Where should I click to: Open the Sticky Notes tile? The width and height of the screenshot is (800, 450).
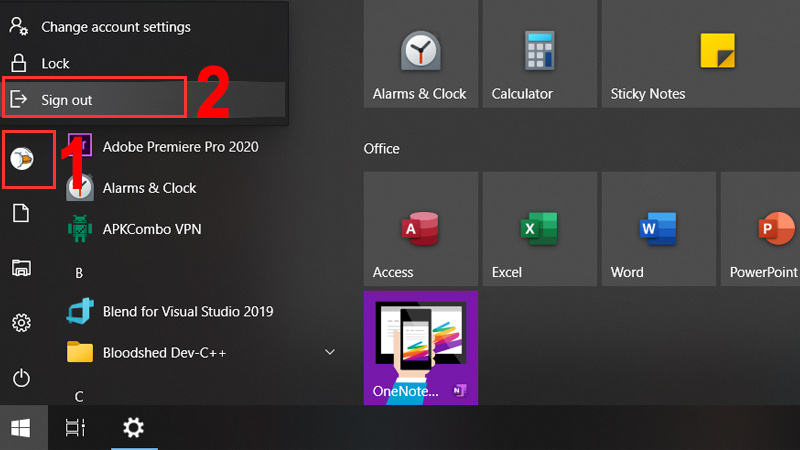(701, 54)
